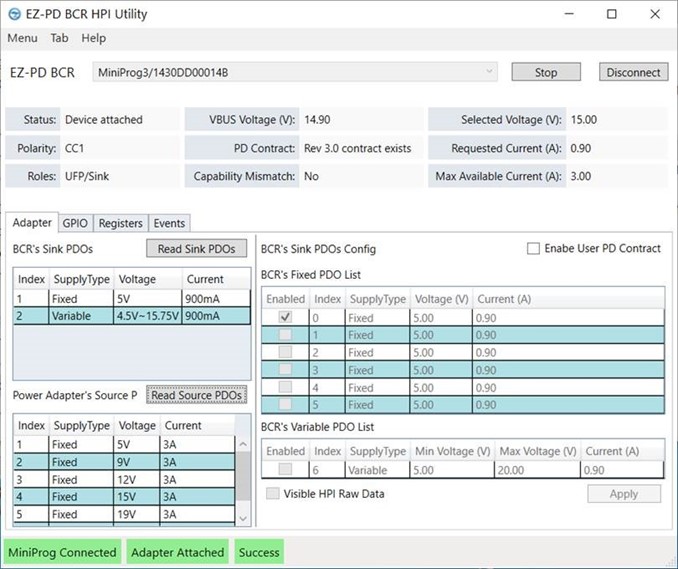Switch to the Adapter tab
678x569 pixels.
[x=32, y=223]
